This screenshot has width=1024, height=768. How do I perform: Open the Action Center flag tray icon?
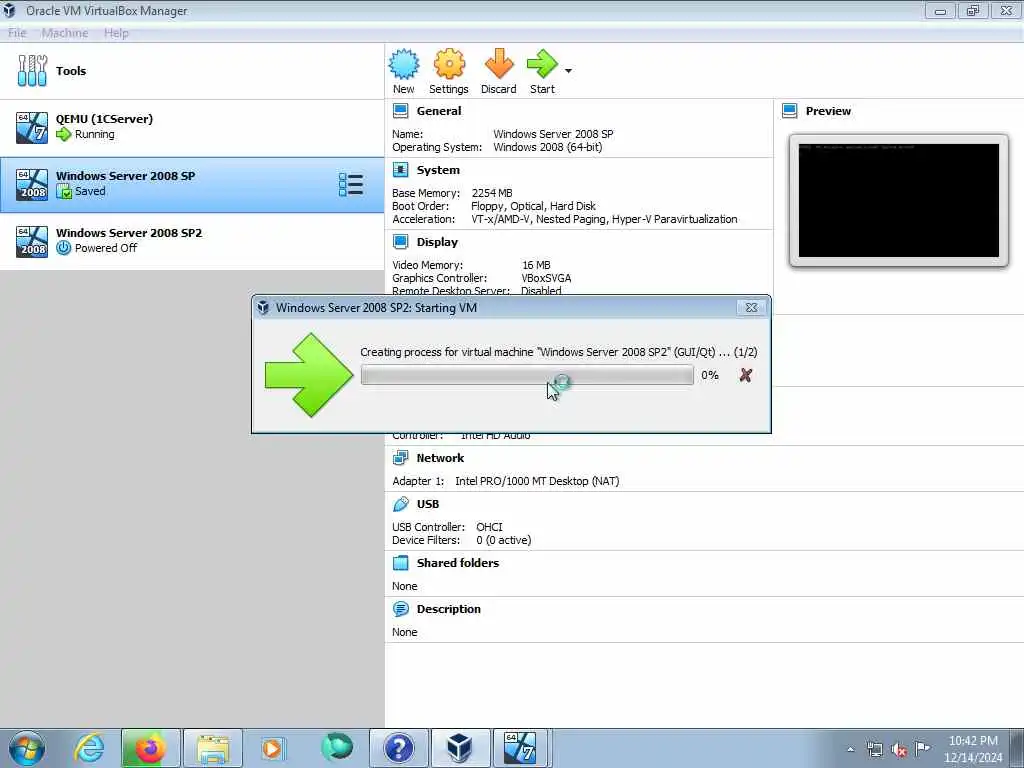pos(922,749)
